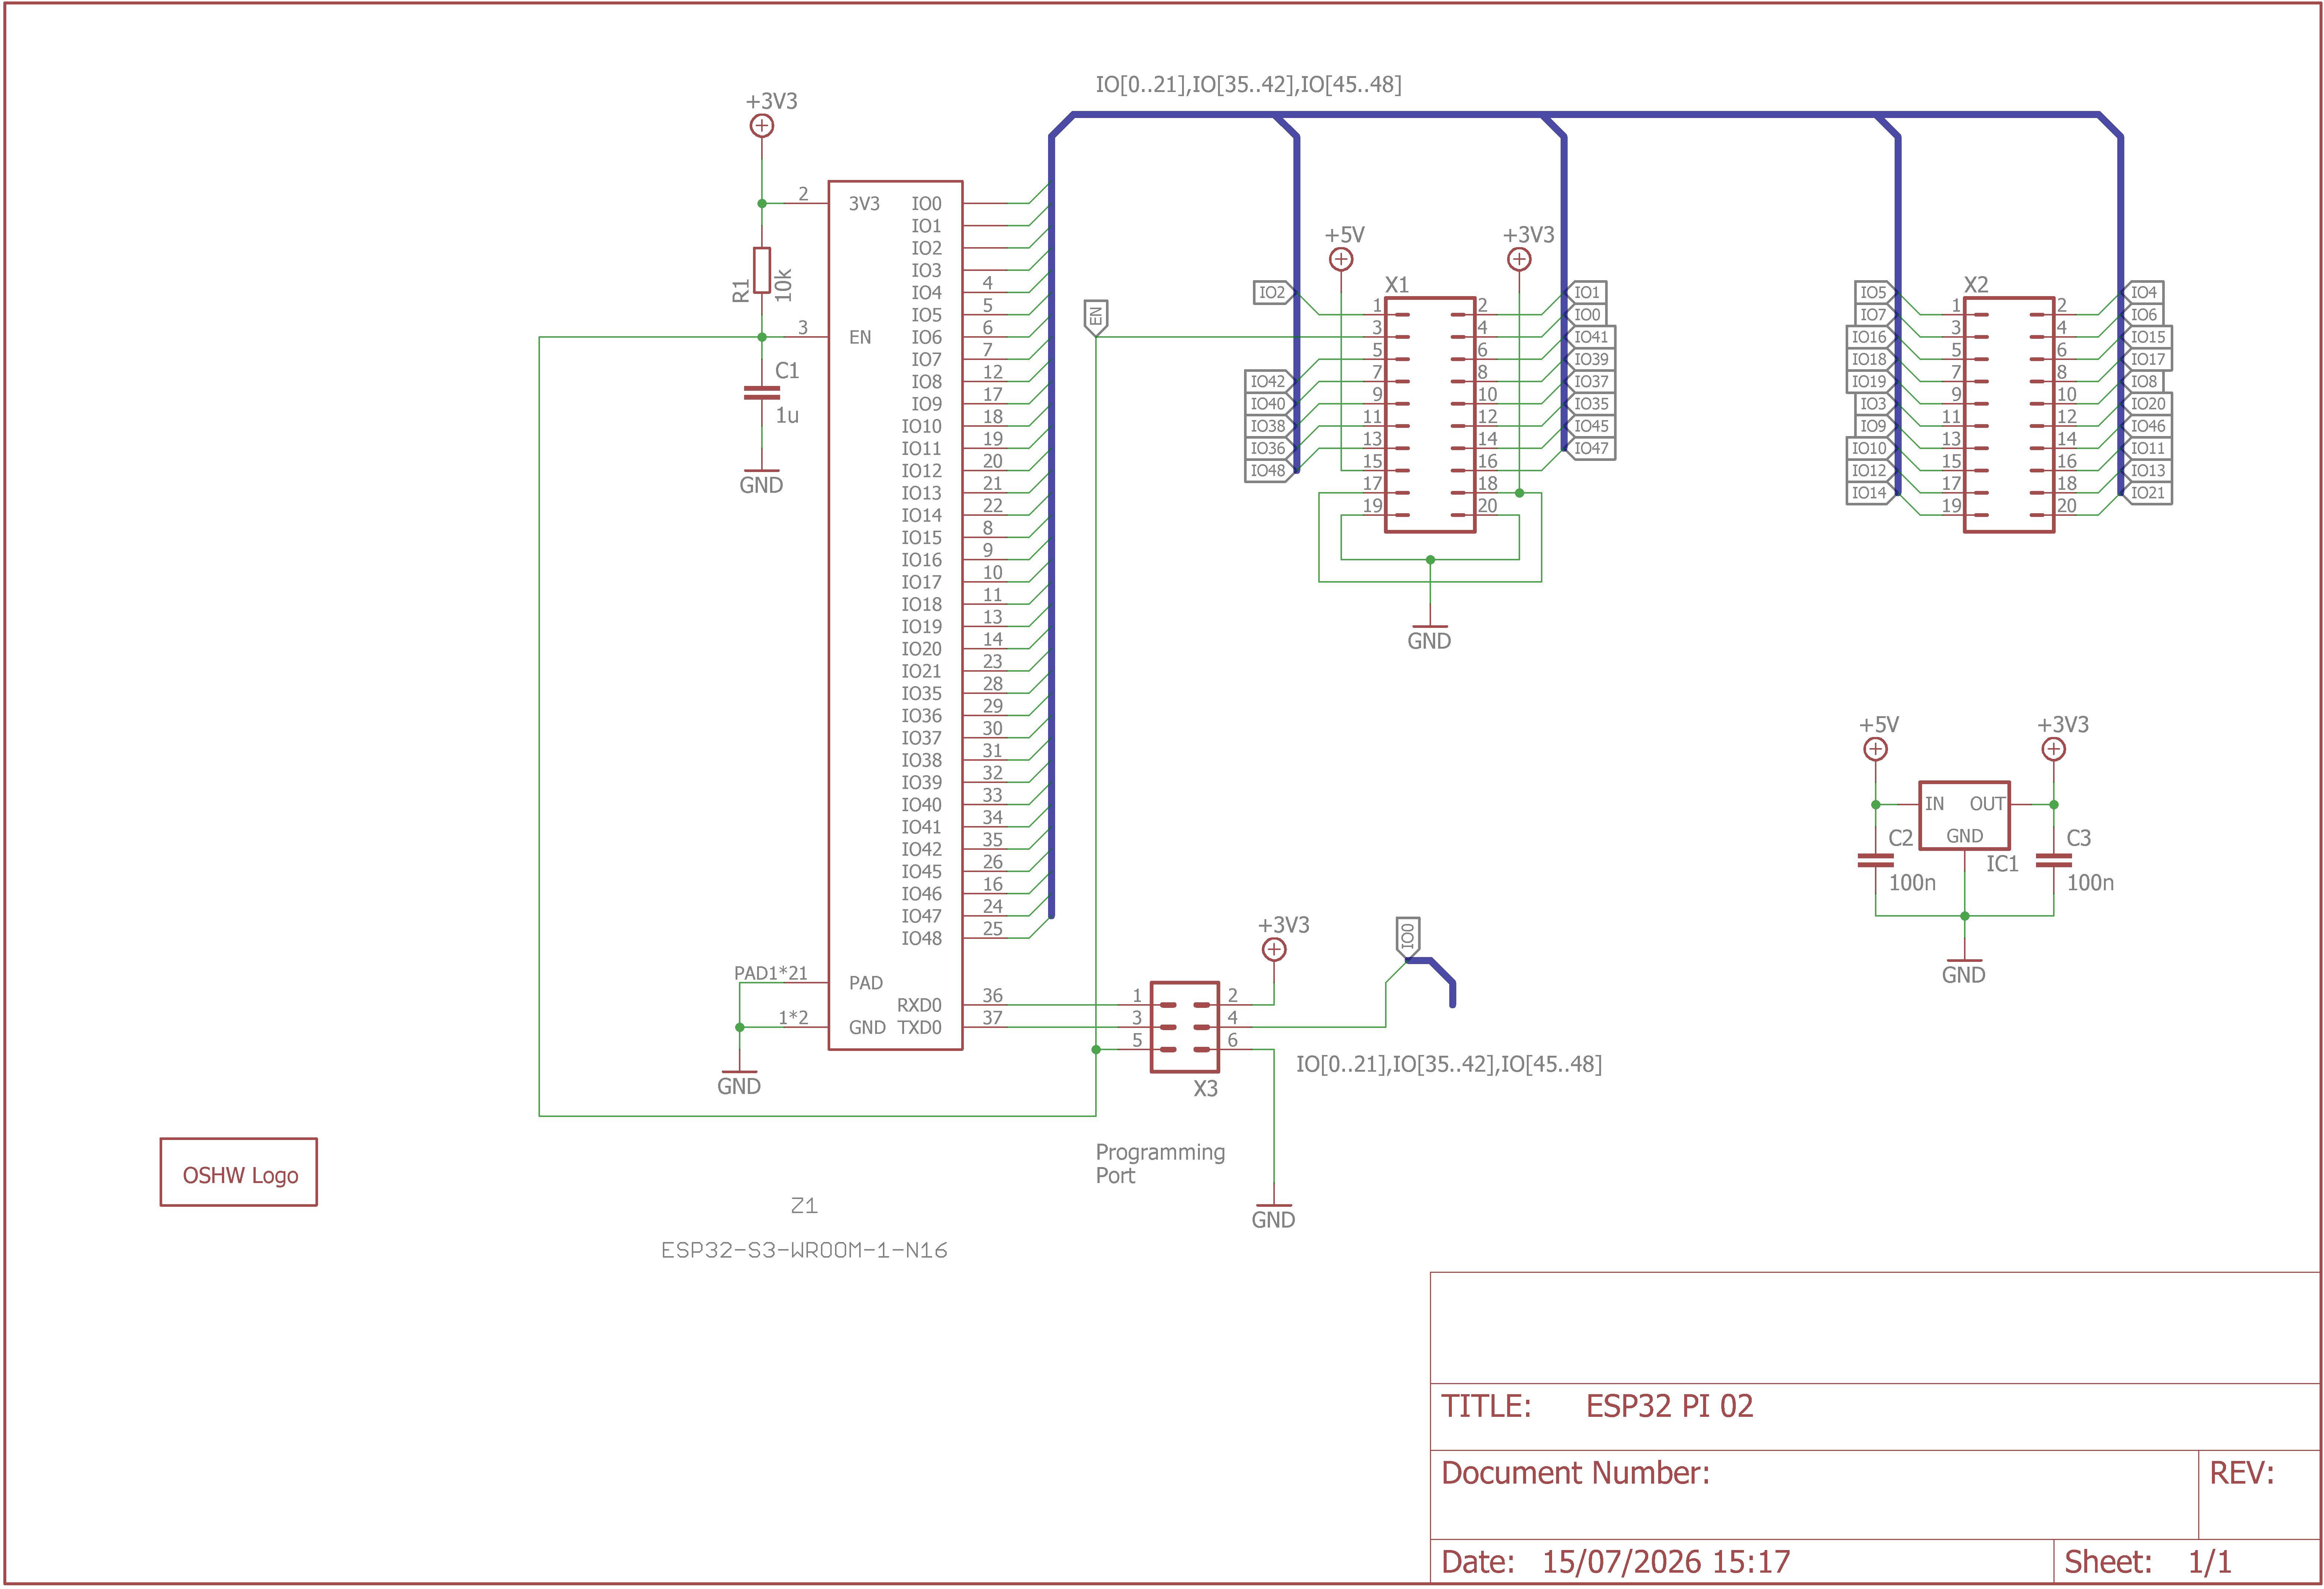Click the '1*2' GND pin label
The height and width of the screenshot is (1589, 2324).
(x=793, y=1017)
